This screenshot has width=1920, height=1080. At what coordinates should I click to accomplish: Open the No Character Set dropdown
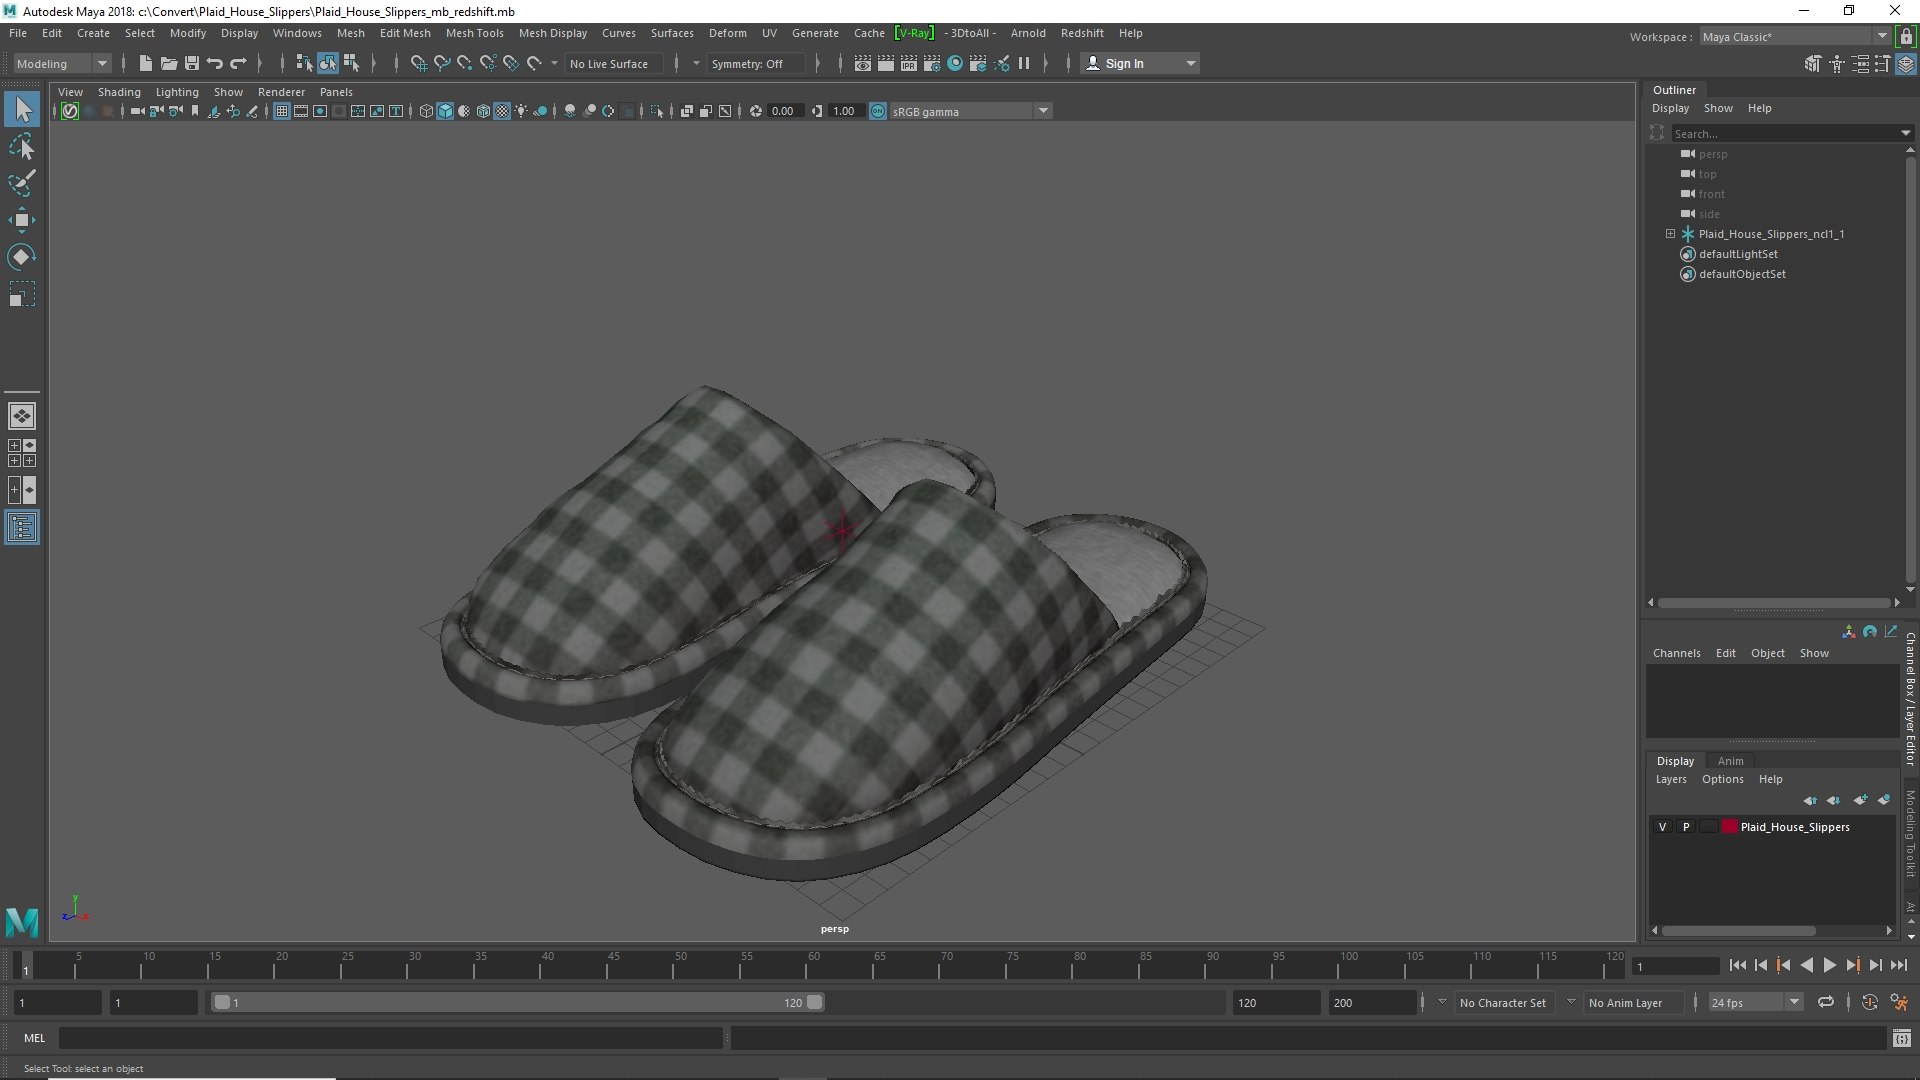point(1503,1002)
